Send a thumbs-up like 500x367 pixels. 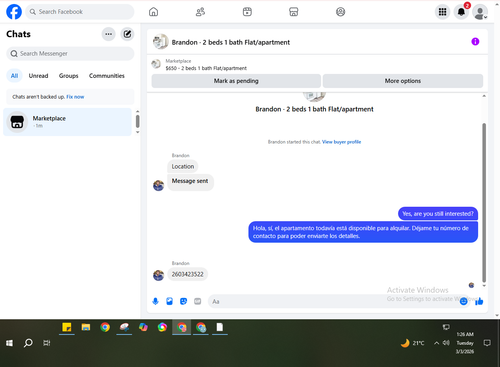tap(479, 301)
